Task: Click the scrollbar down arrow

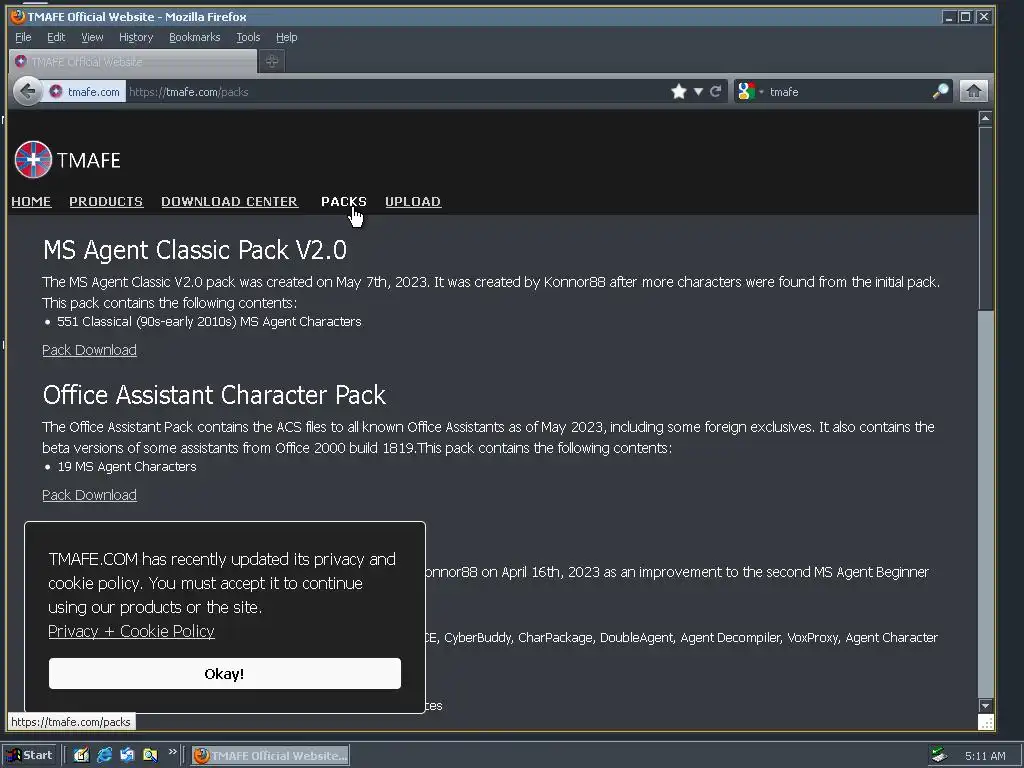Action: pyautogui.click(x=985, y=705)
